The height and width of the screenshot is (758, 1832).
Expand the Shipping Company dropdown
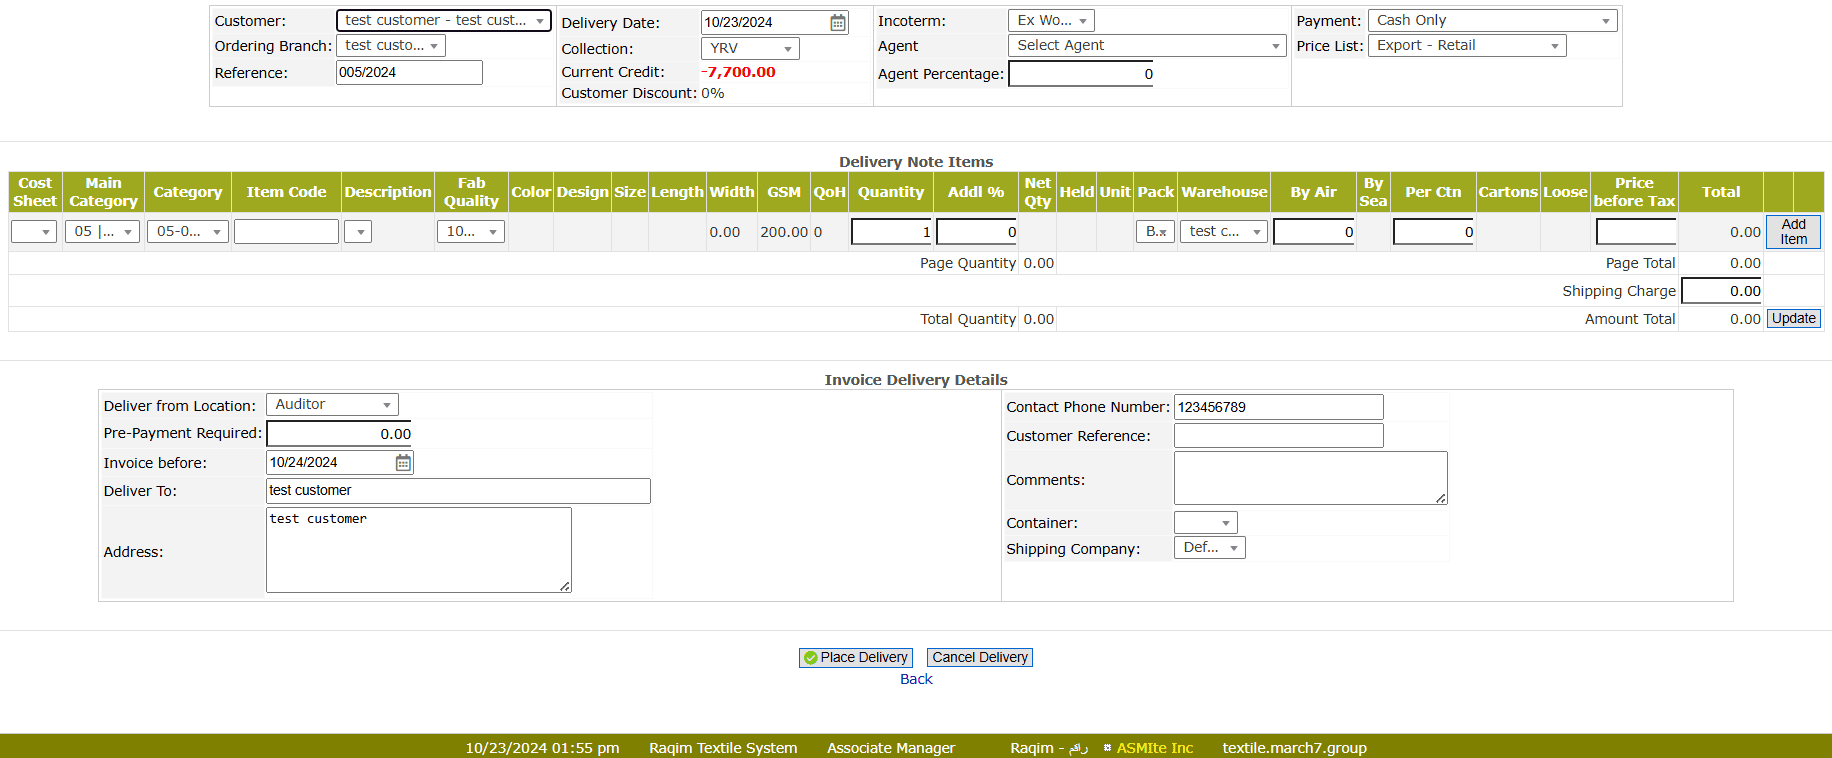1209,548
